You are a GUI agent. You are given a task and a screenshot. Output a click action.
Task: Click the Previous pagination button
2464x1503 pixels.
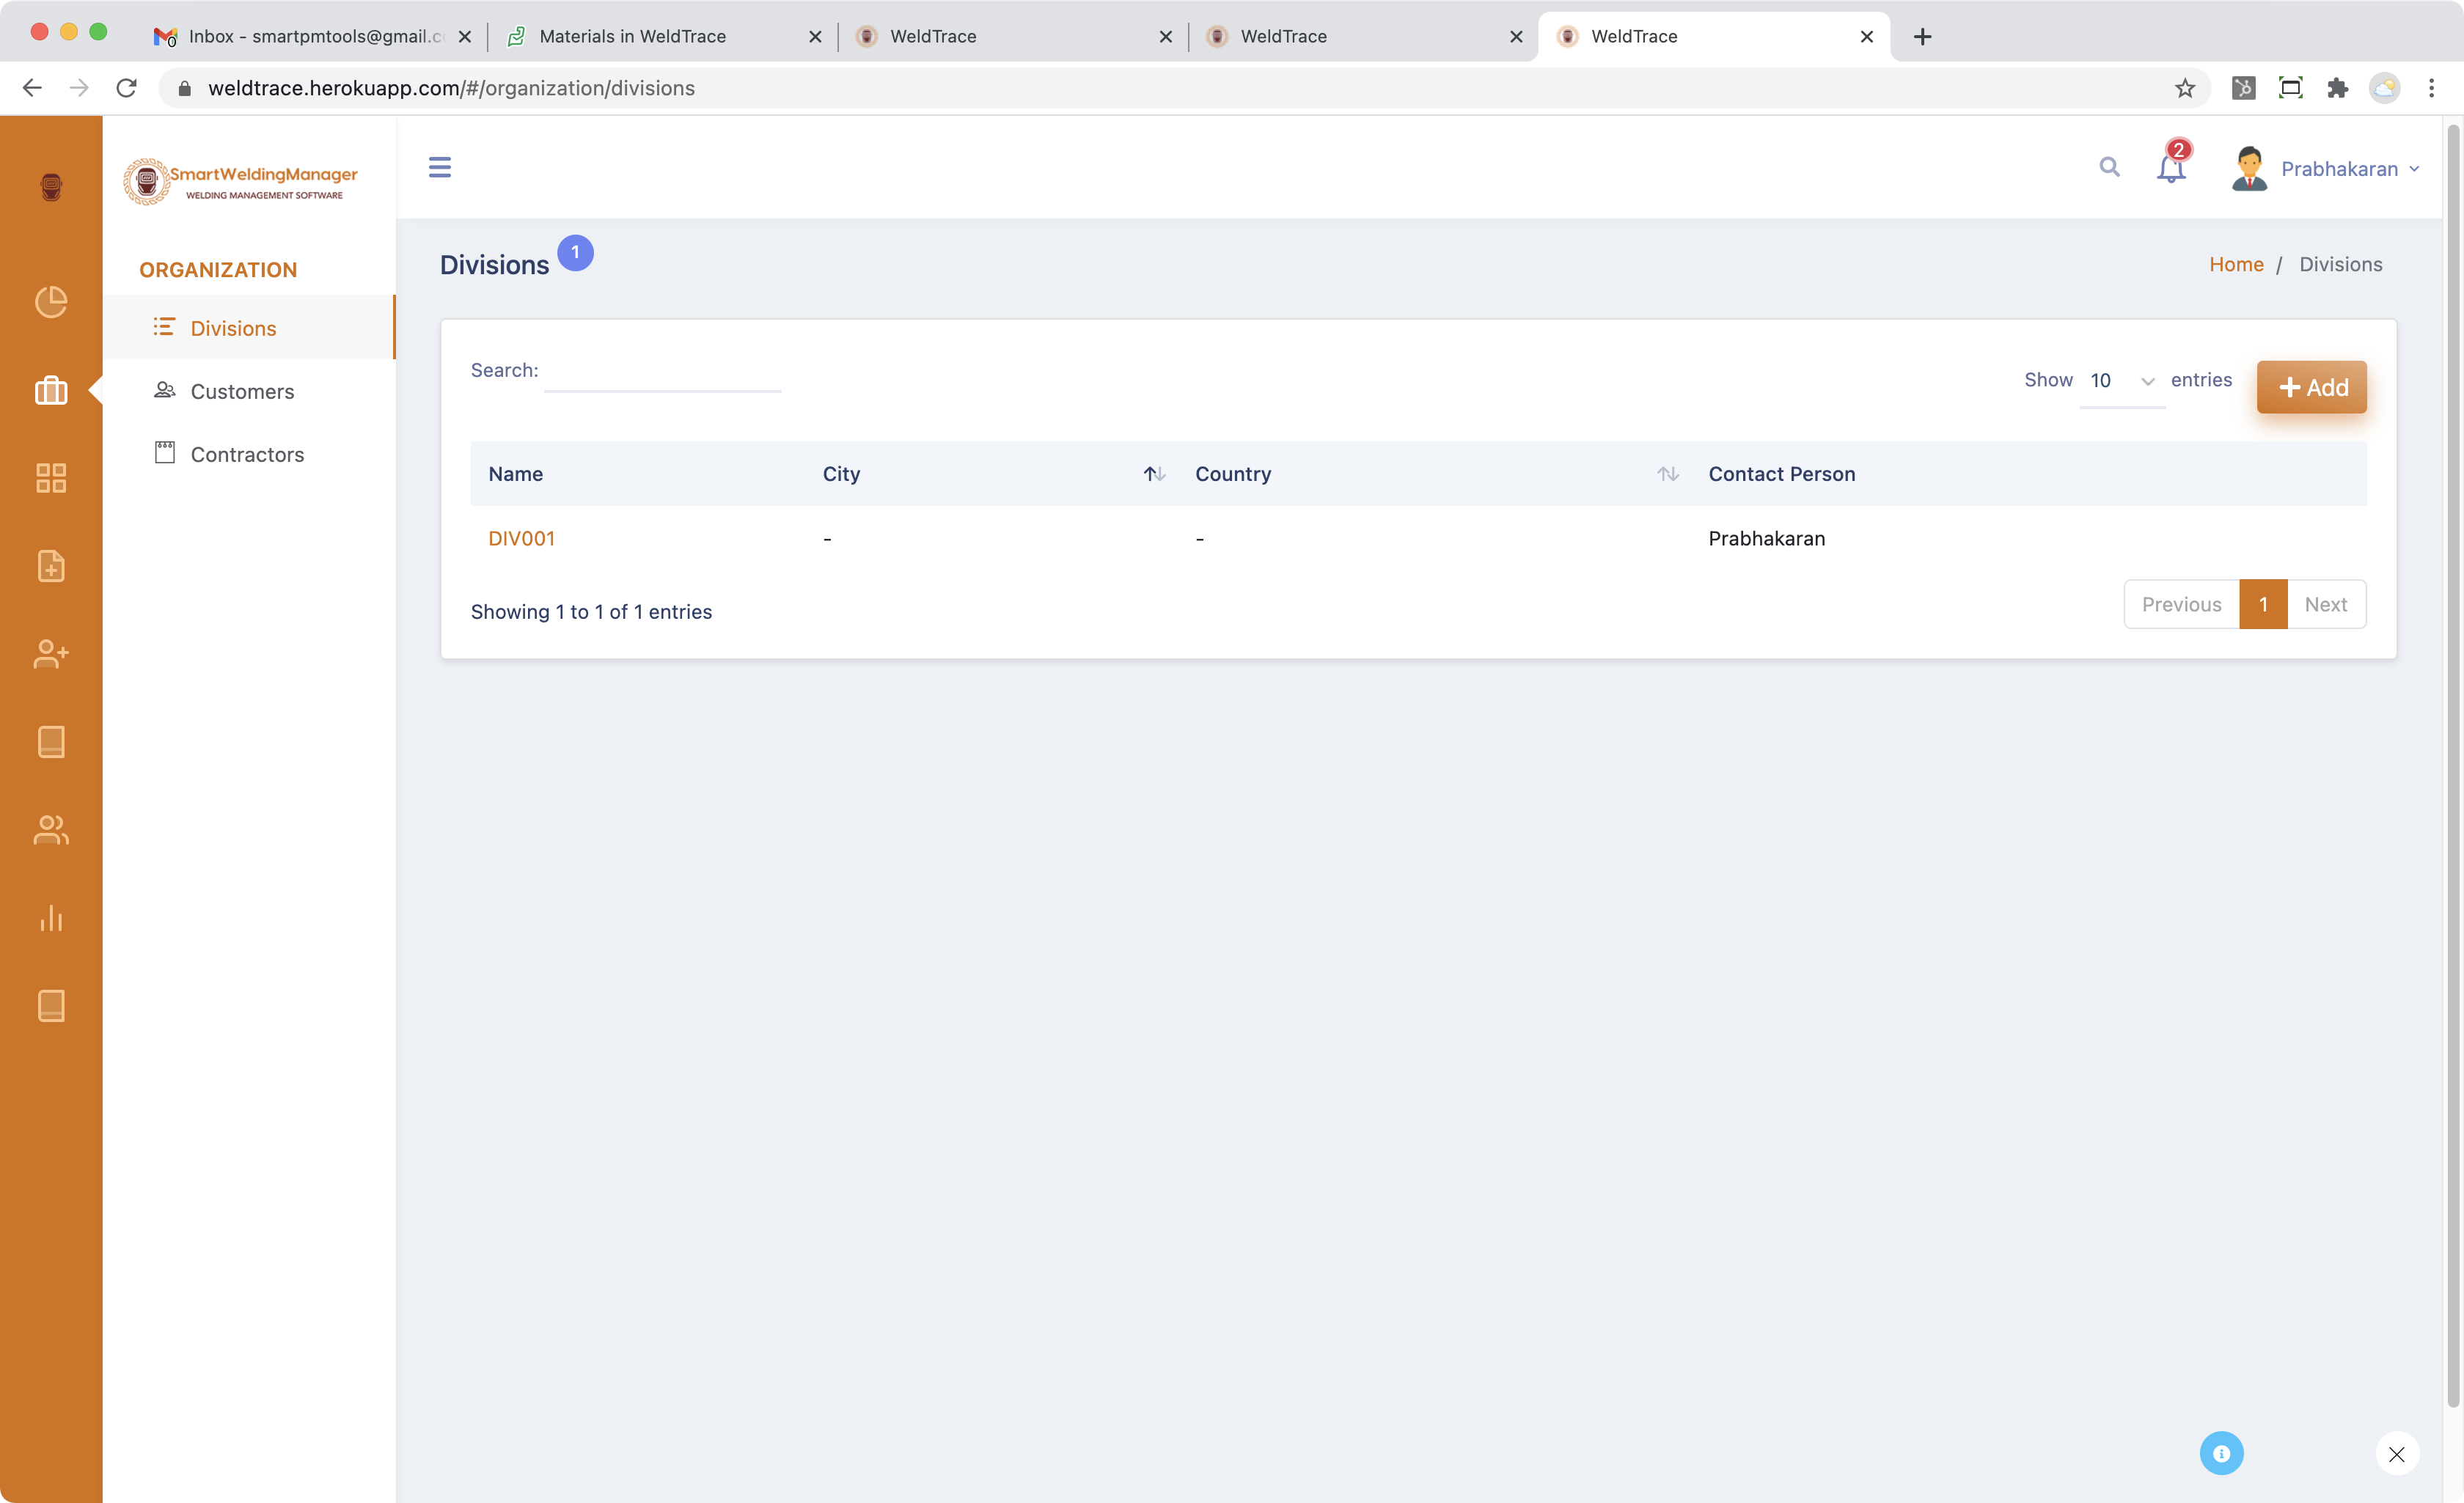(x=2181, y=604)
